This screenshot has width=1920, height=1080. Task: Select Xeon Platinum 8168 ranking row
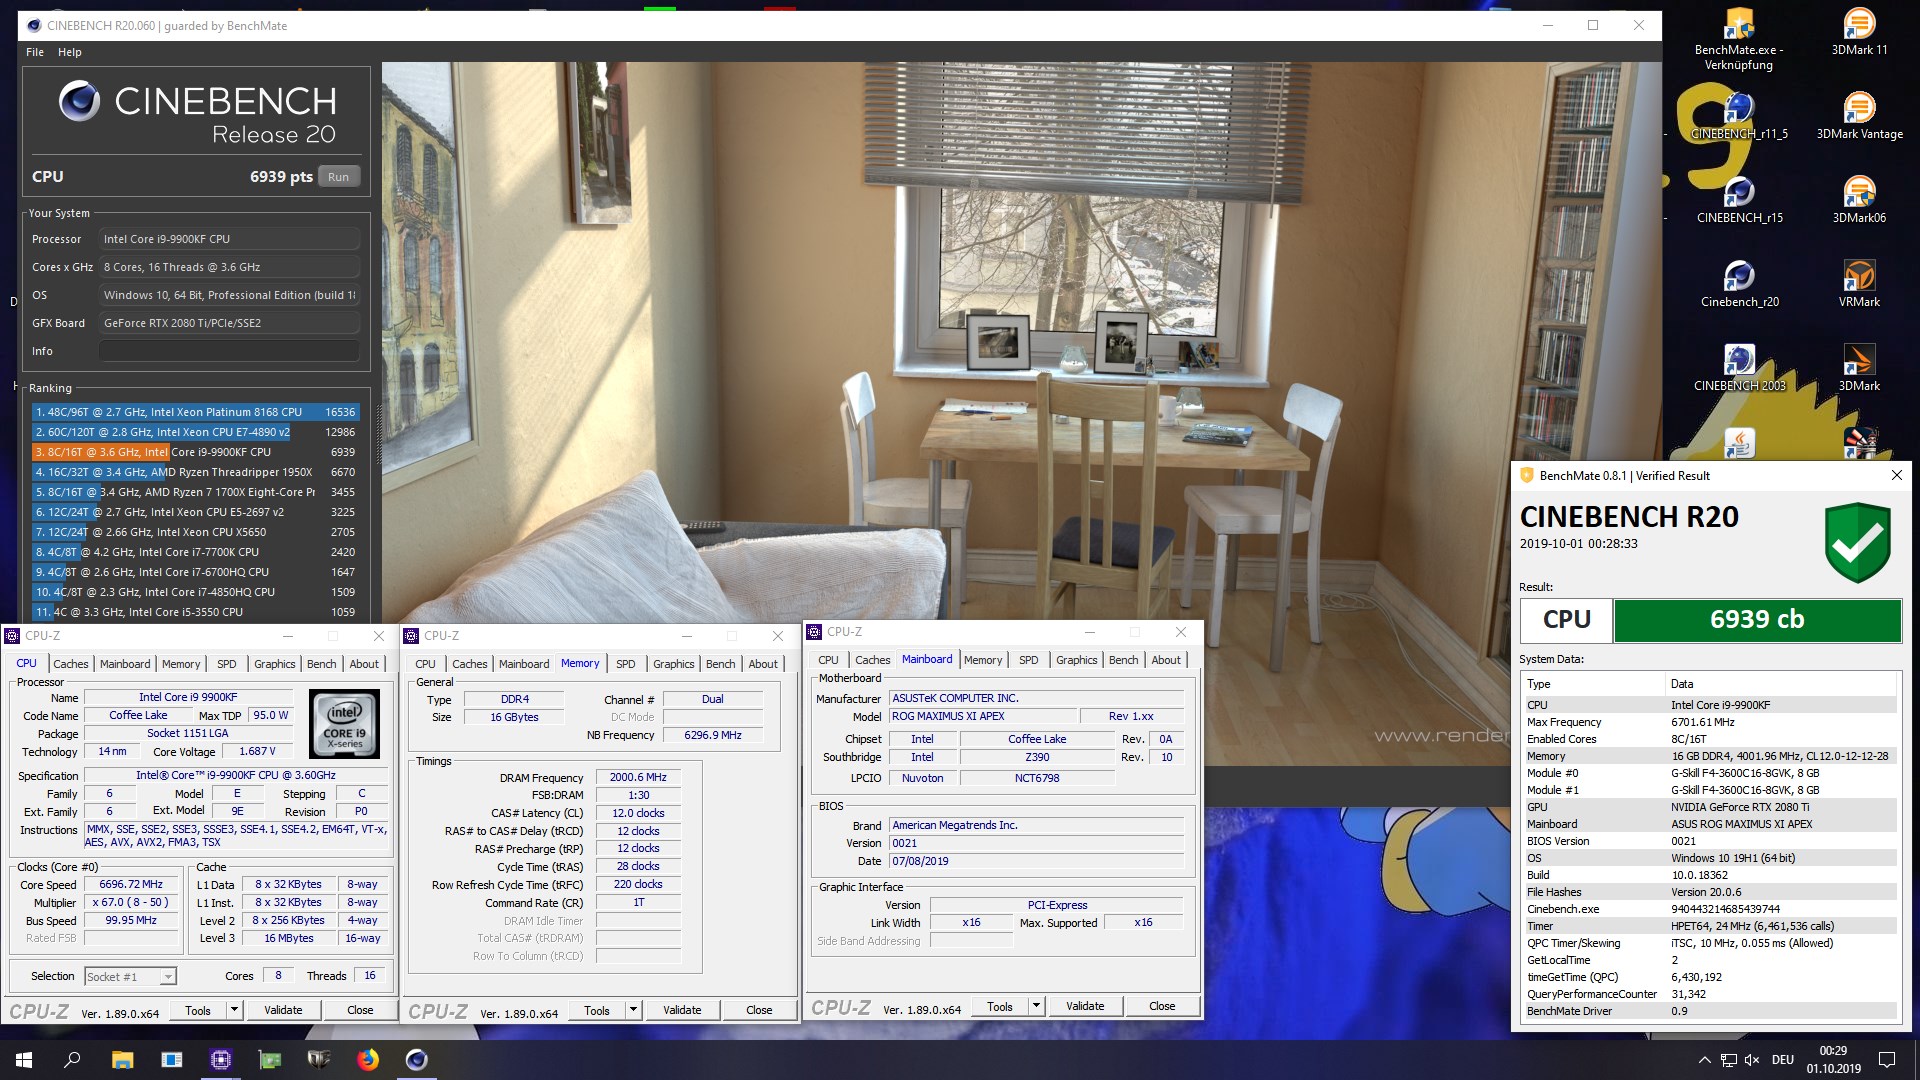[x=195, y=412]
